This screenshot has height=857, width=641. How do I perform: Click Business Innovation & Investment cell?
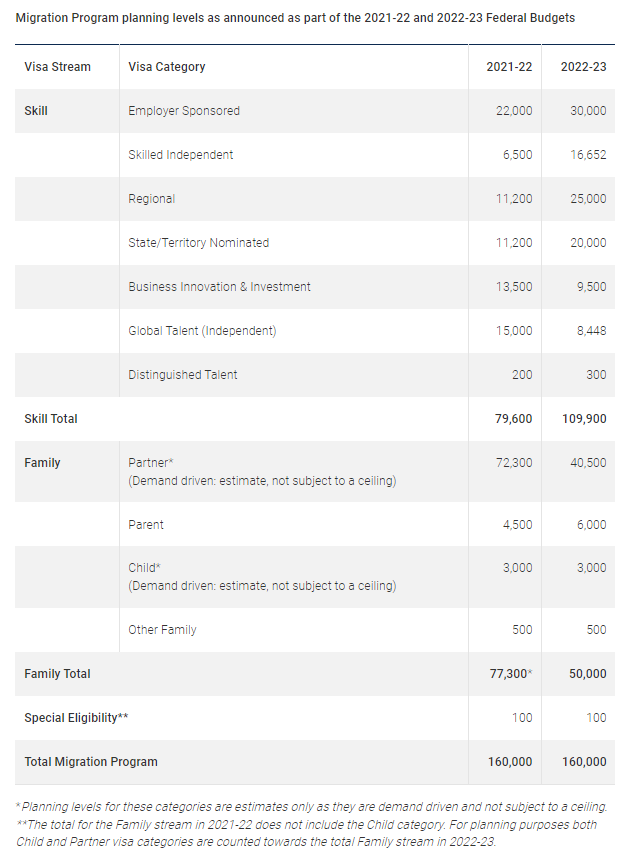click(219, 287)
